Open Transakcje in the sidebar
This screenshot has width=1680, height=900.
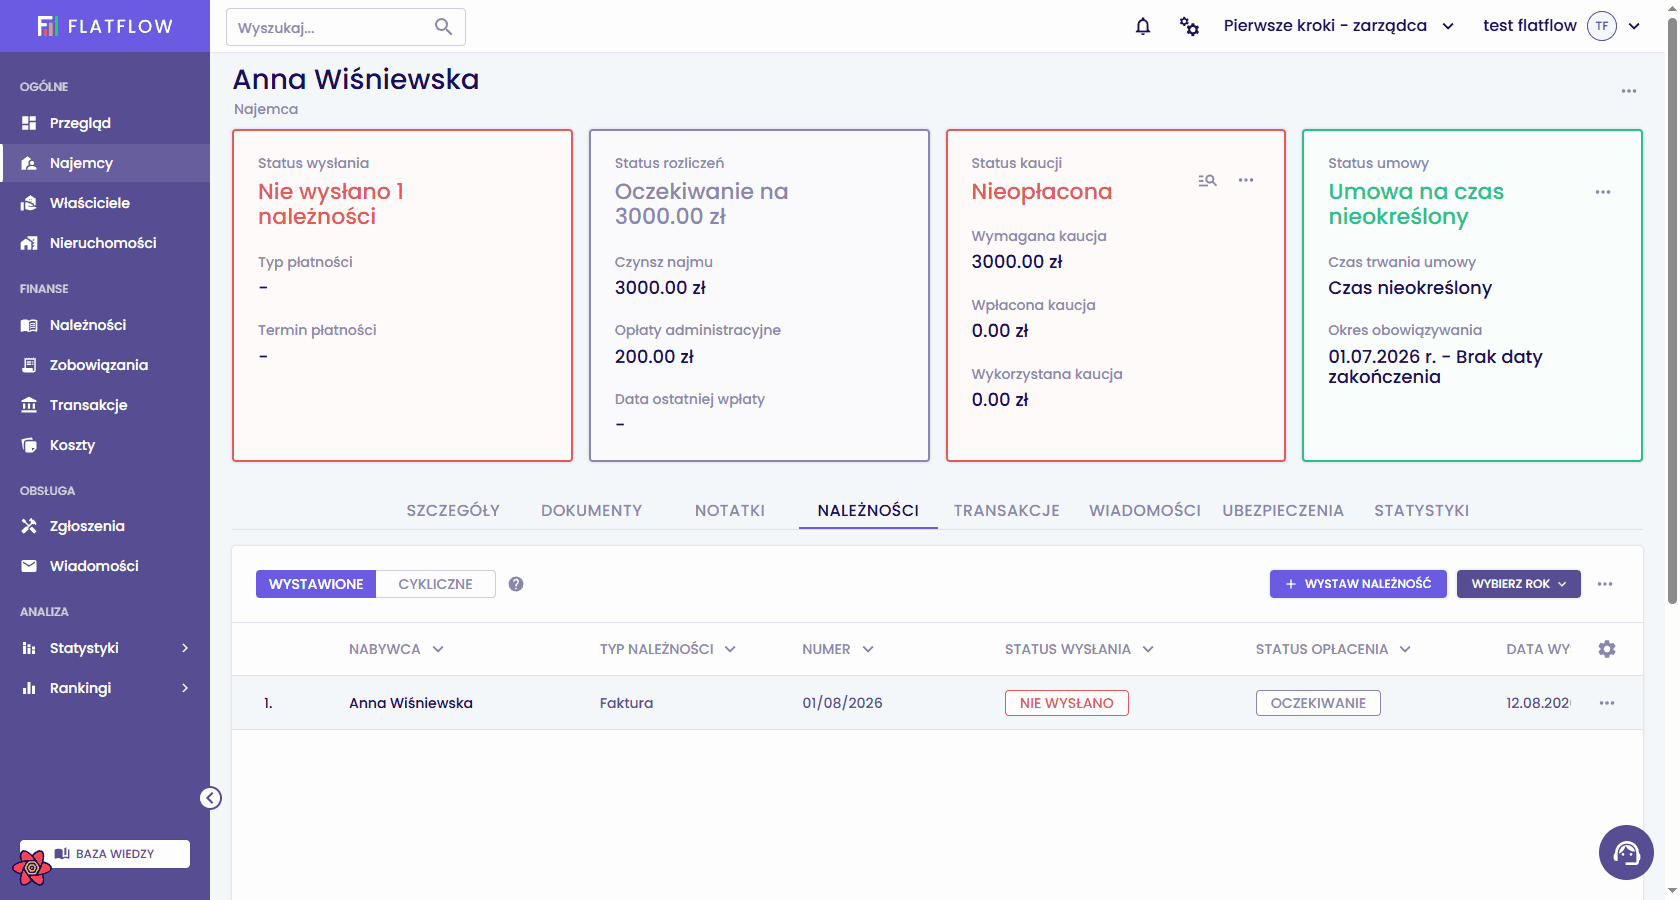coord(105,405)
